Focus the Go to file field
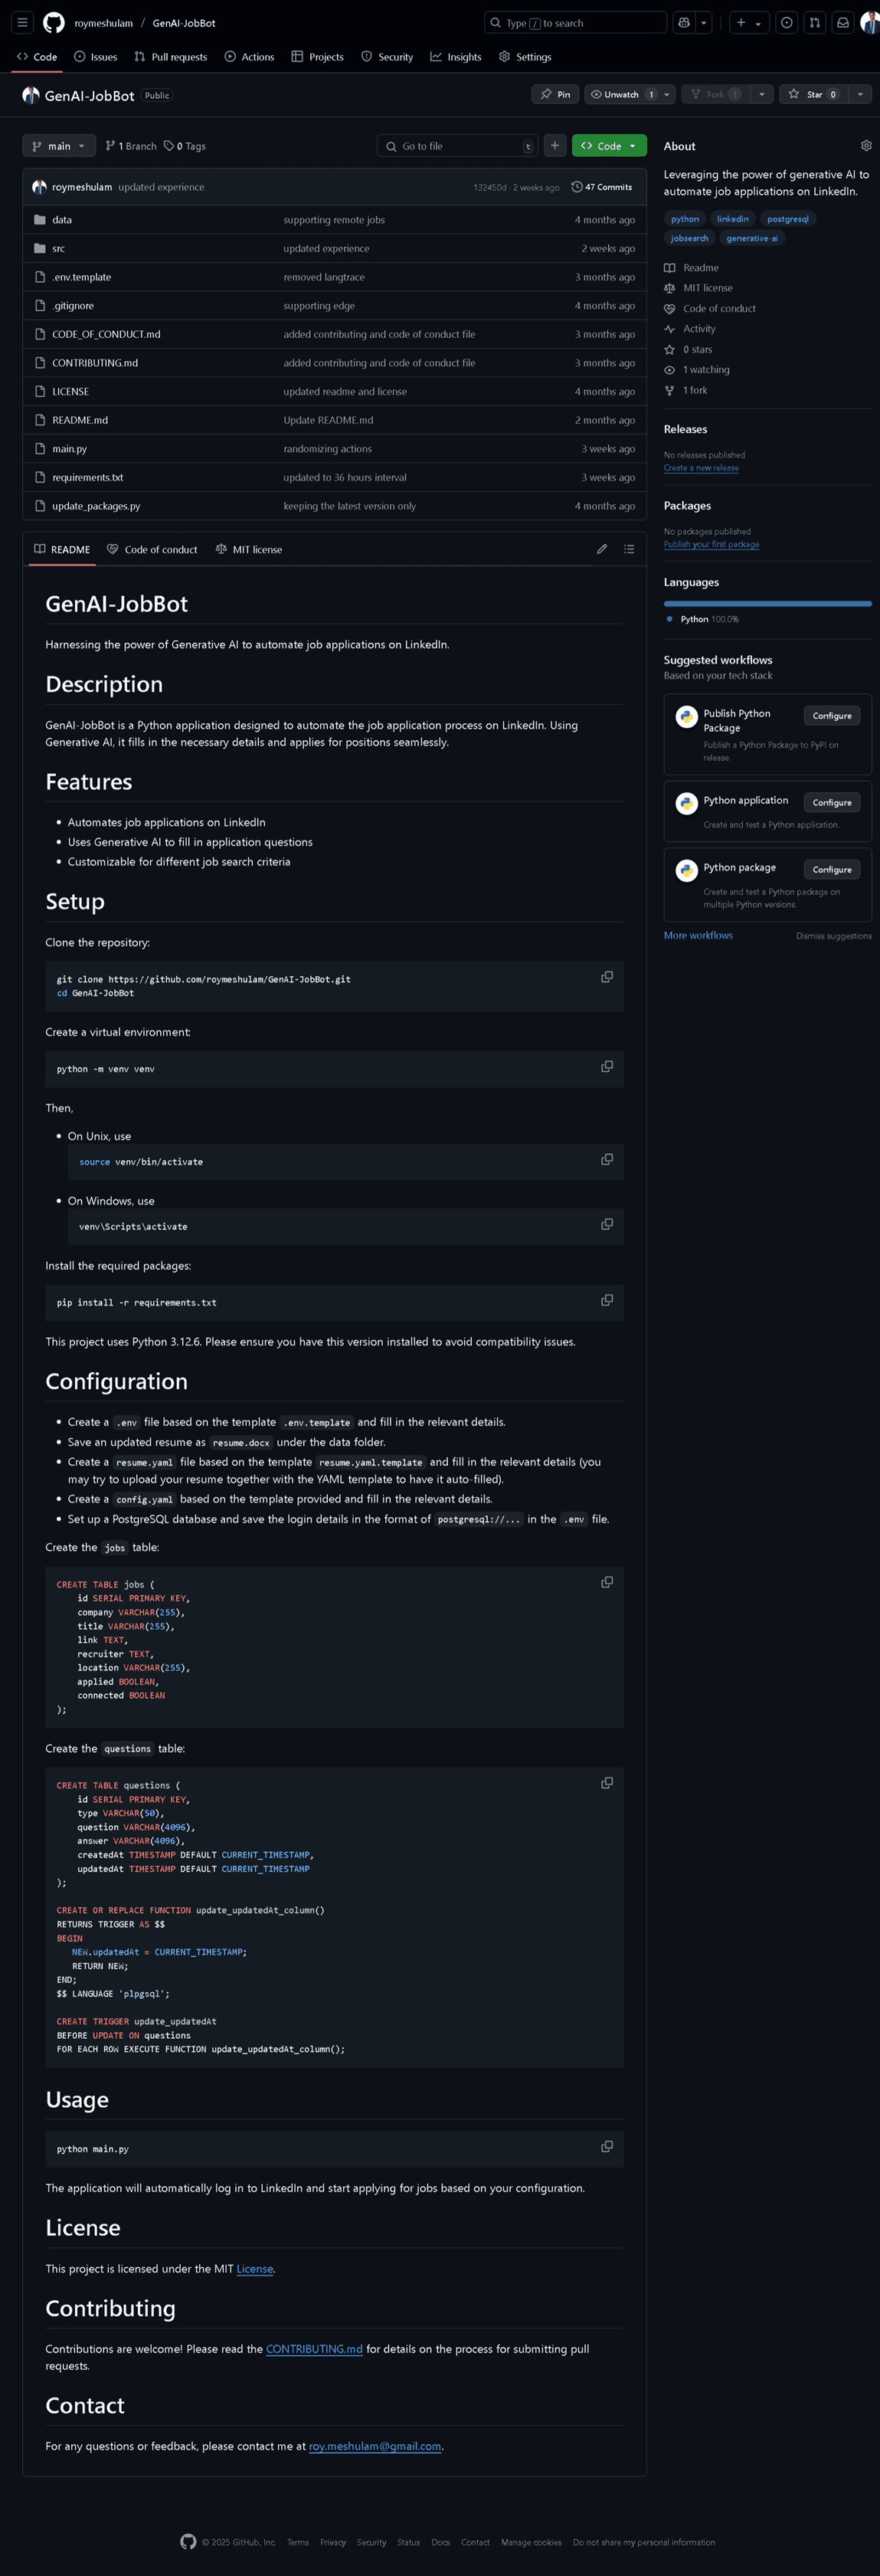Screen dimensions: 880x2576 (x=457, y=146)
